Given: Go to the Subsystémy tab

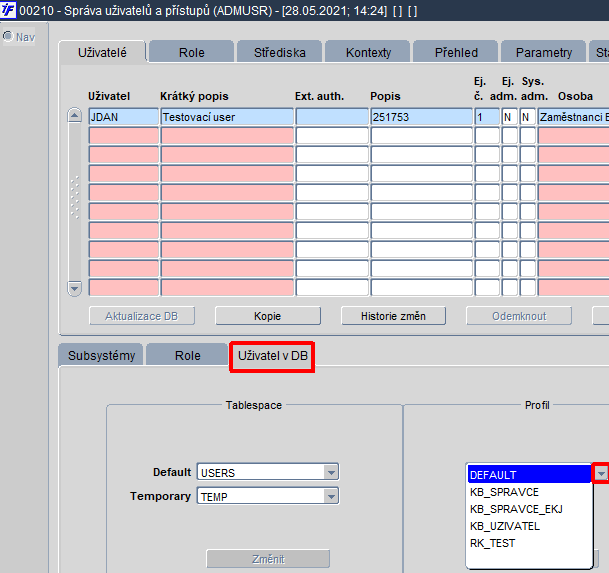Looking at the screenshot, I should pos(101,355).
